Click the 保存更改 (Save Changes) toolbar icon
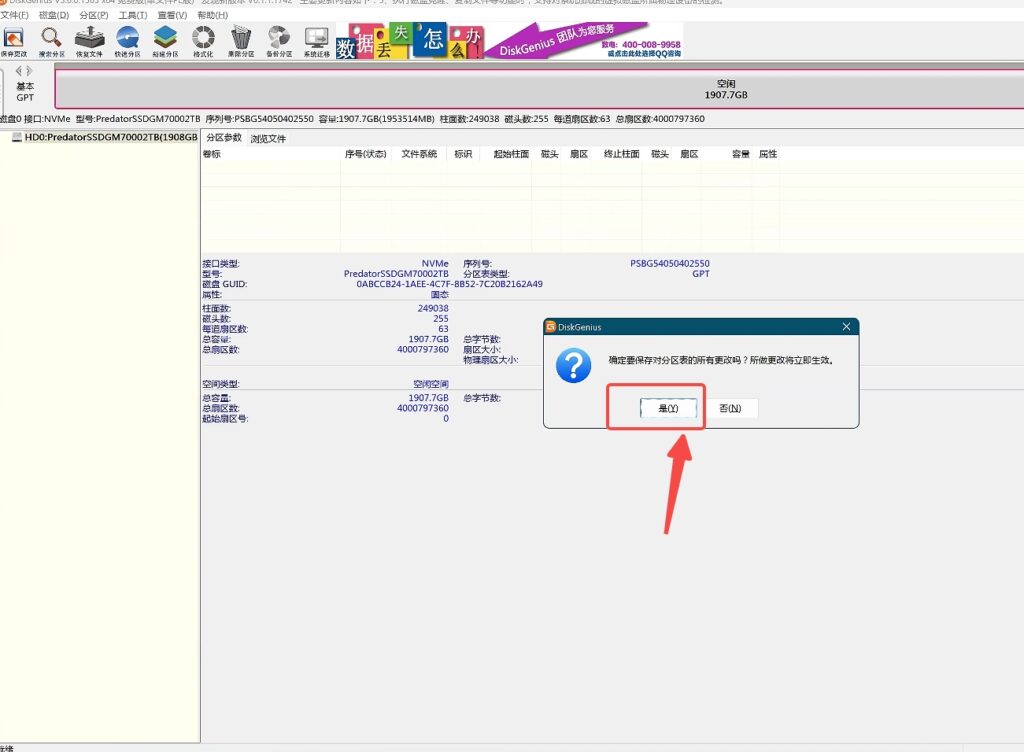Screen dimensions: 1024x752 click(x=13, y=41)
